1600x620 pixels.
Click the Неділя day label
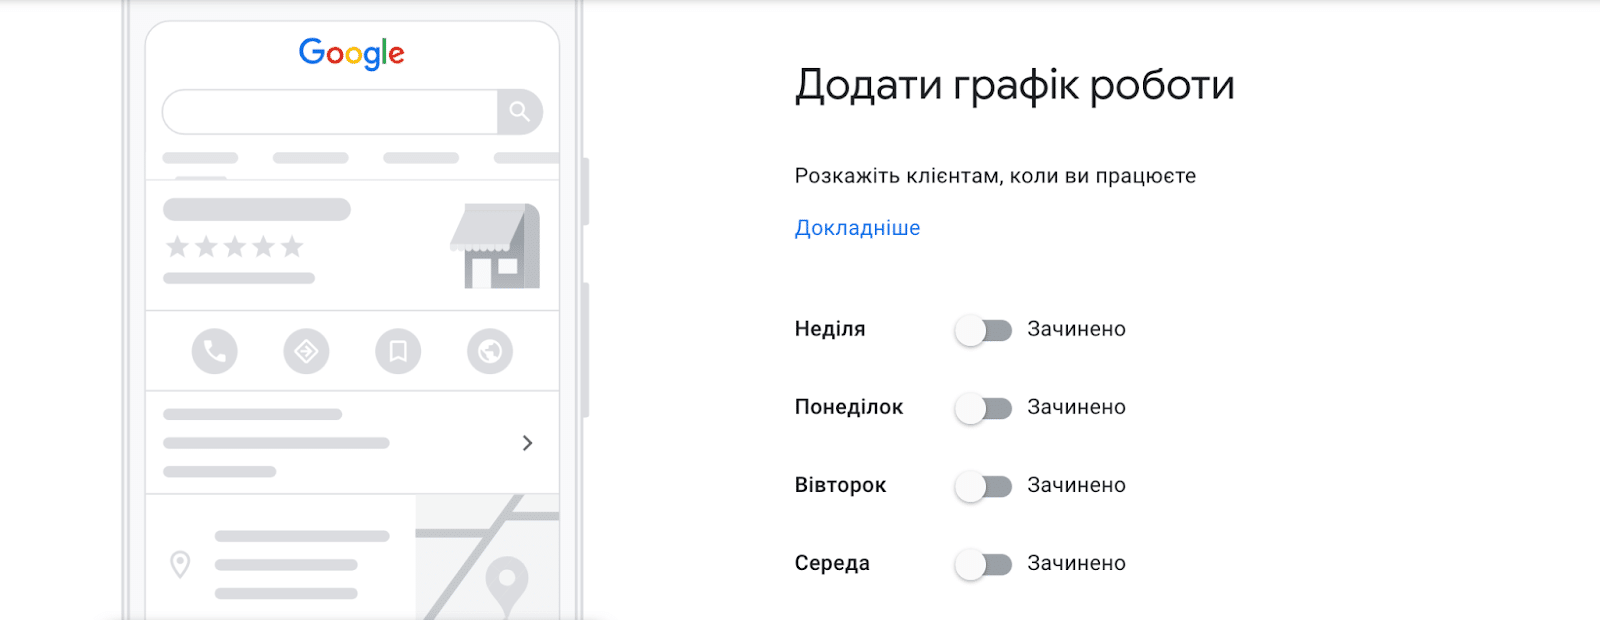click(830, 329)
